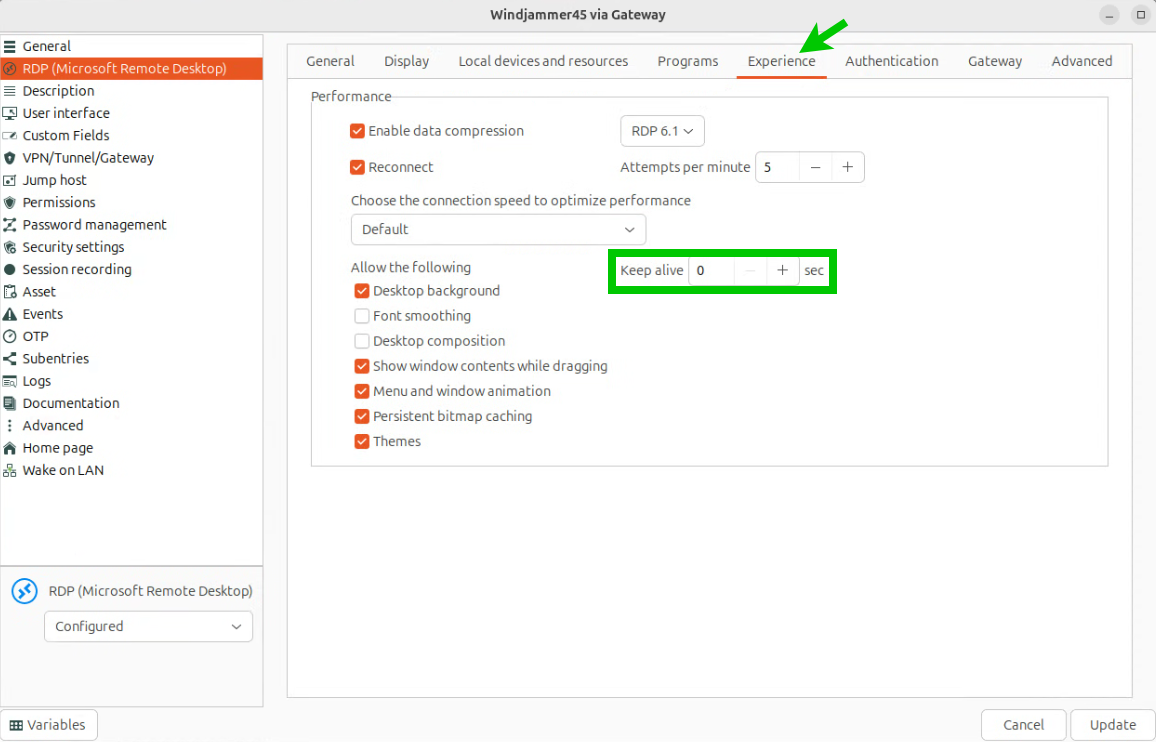Click the Security settings shield icon
The height and width of the screenshot is (742, 1156).
pyautogui.click(x=10, y=247)
